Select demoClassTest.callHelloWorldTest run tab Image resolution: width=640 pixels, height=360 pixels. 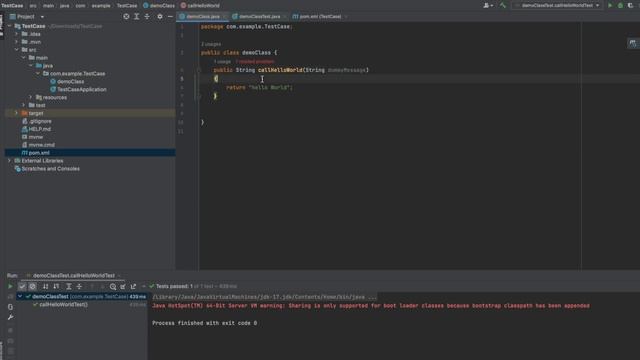coord(73,276)
